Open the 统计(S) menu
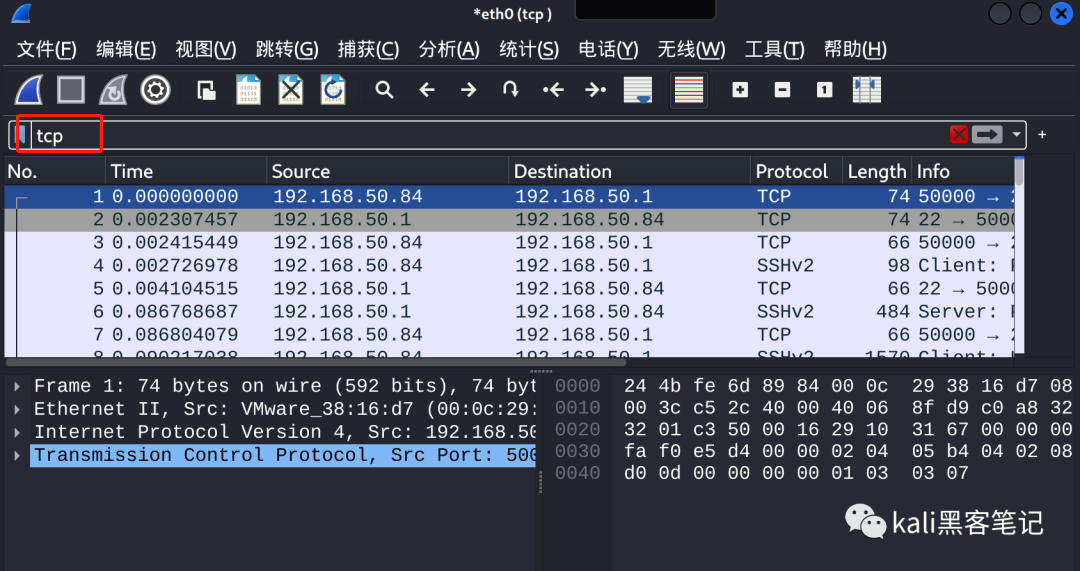The height and width of the screenshot is (571, 1080). click(529, 50)
